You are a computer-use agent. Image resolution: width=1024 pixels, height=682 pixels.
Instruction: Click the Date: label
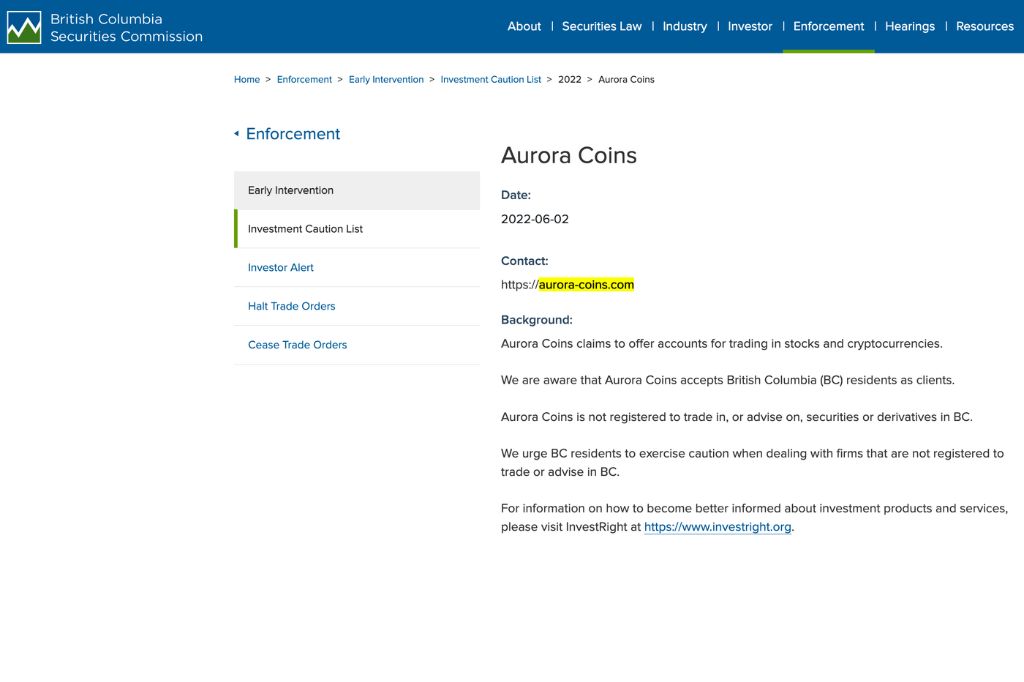pos(516,195)
